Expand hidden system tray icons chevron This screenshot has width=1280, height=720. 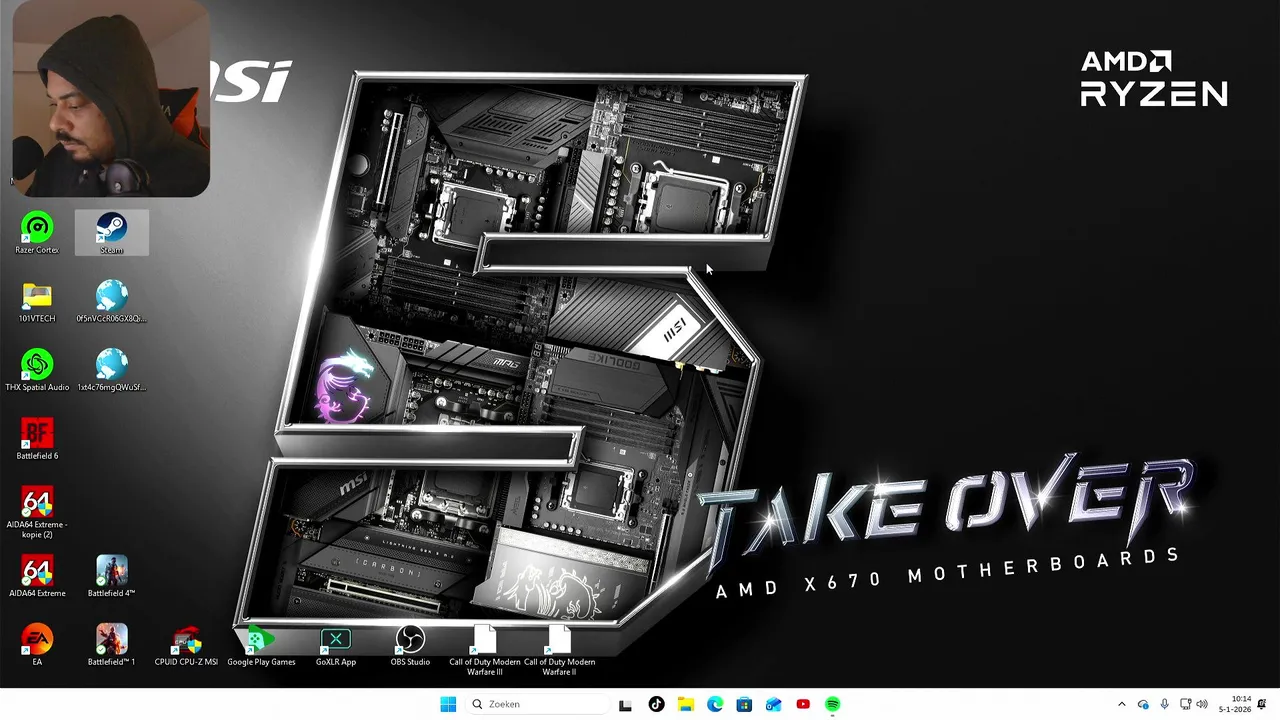(x=1121, y=704)
